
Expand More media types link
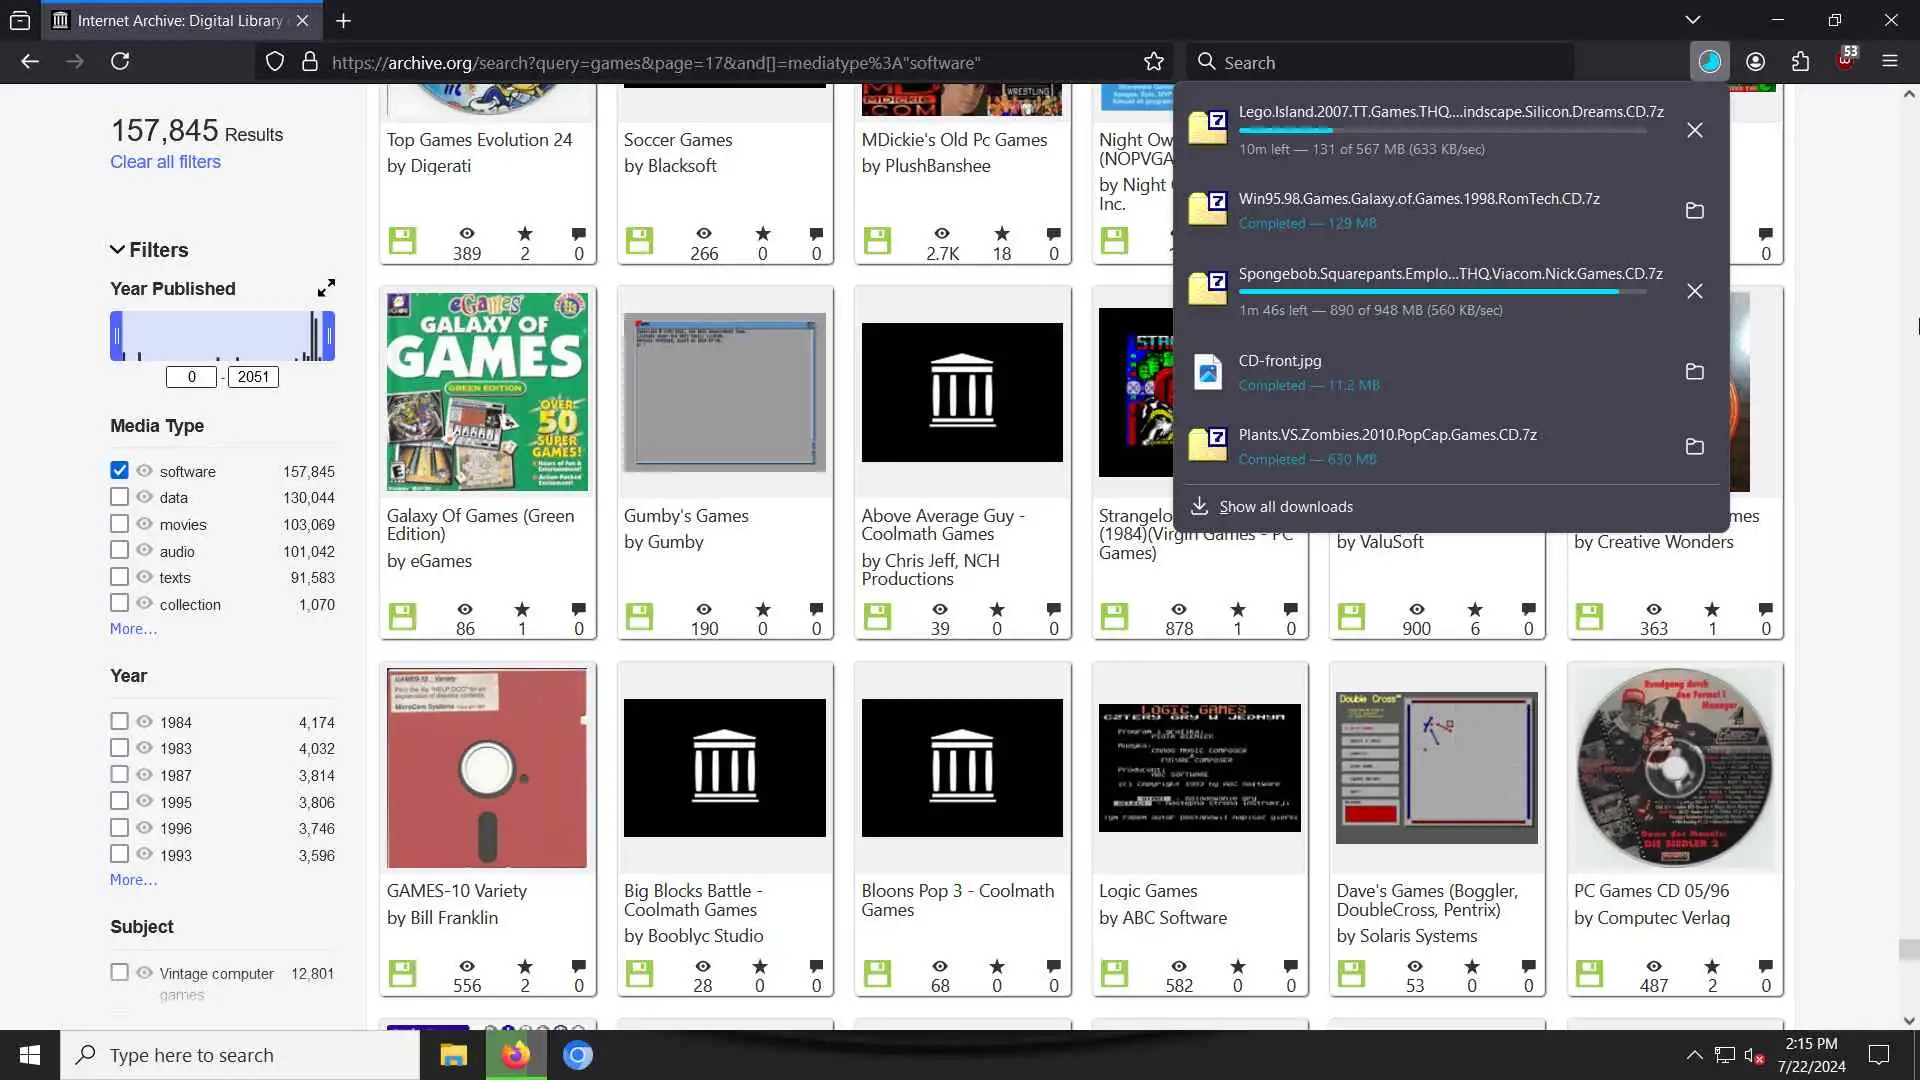(133, 629)
